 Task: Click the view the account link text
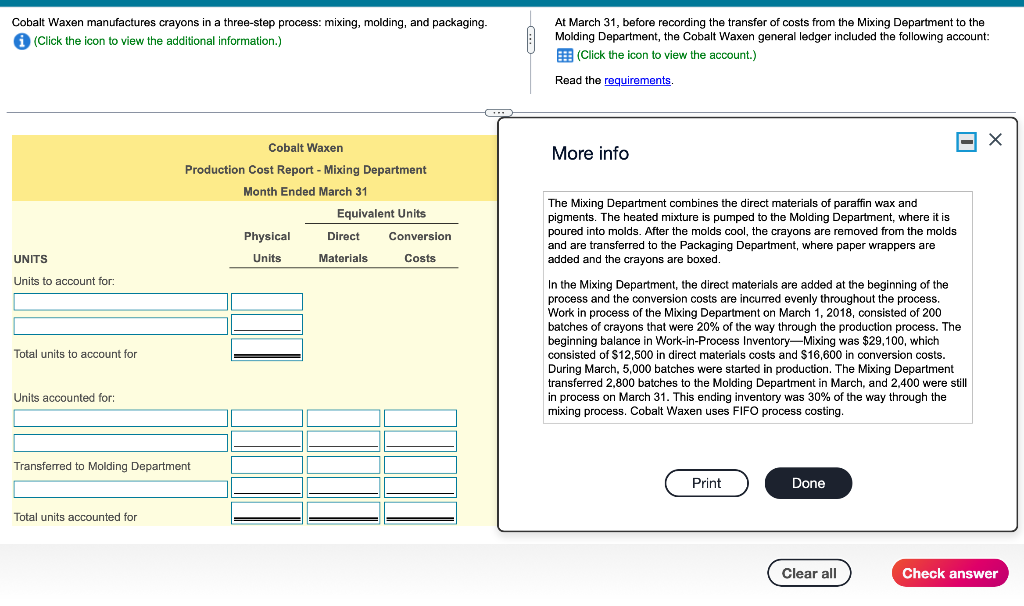tap(666, 56)
